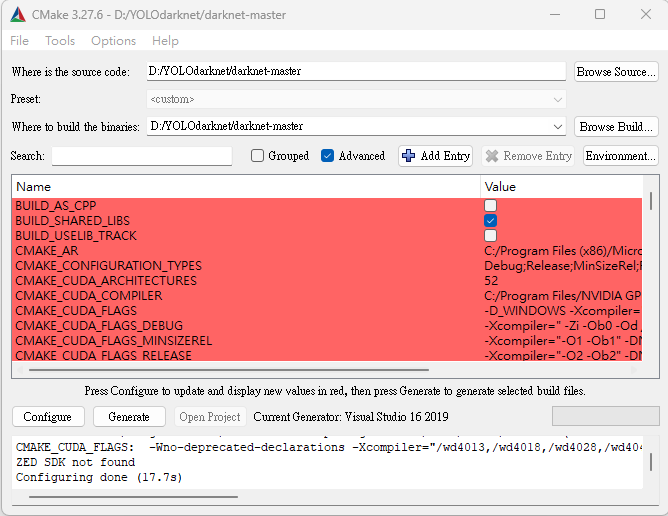Click the BUILD_AS_CPP entry name
The image size is (668, 516).
[x=56, y=206]
